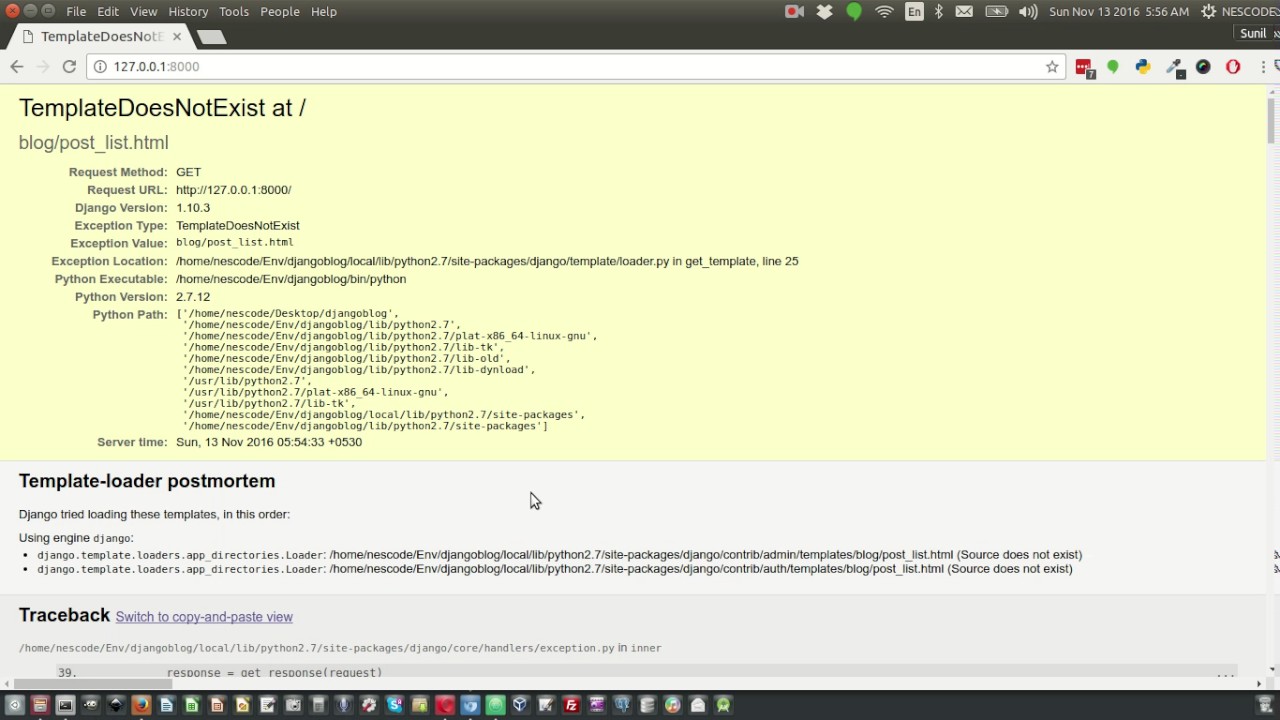Open the screen recorder tray indicator
Screen dimensions: 1280x720
tap(795, 11)
